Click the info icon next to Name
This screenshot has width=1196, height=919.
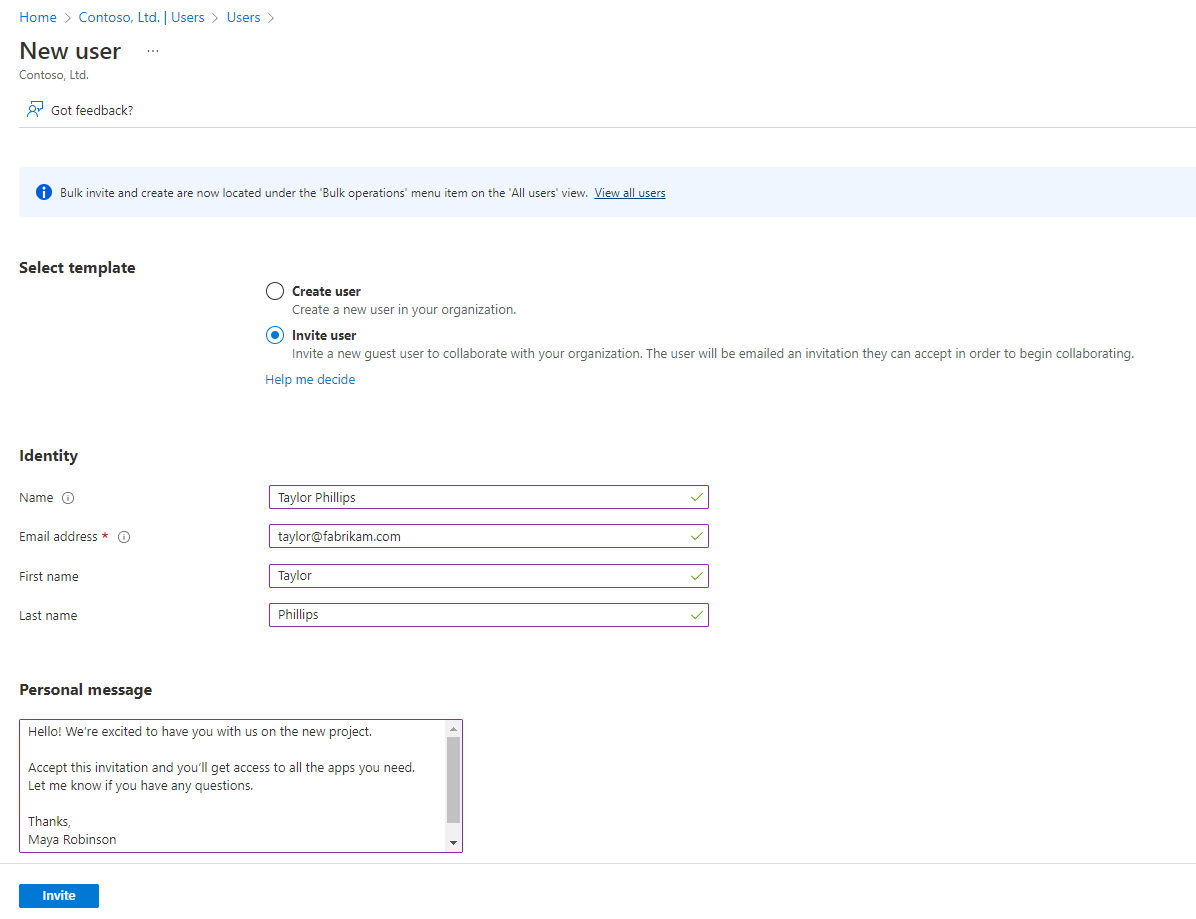[x=68, y=498]
